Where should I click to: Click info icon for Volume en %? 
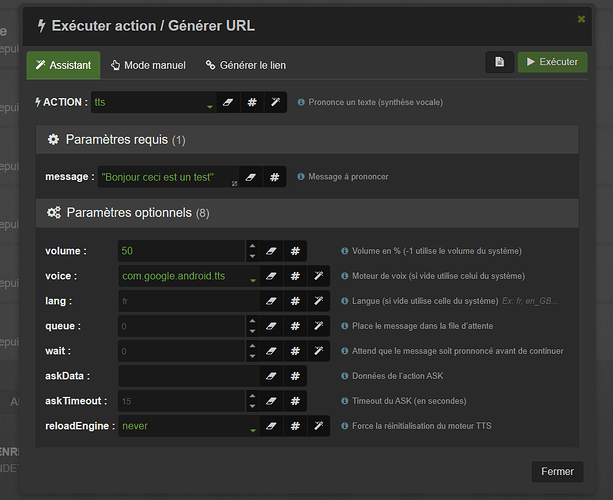344,251
